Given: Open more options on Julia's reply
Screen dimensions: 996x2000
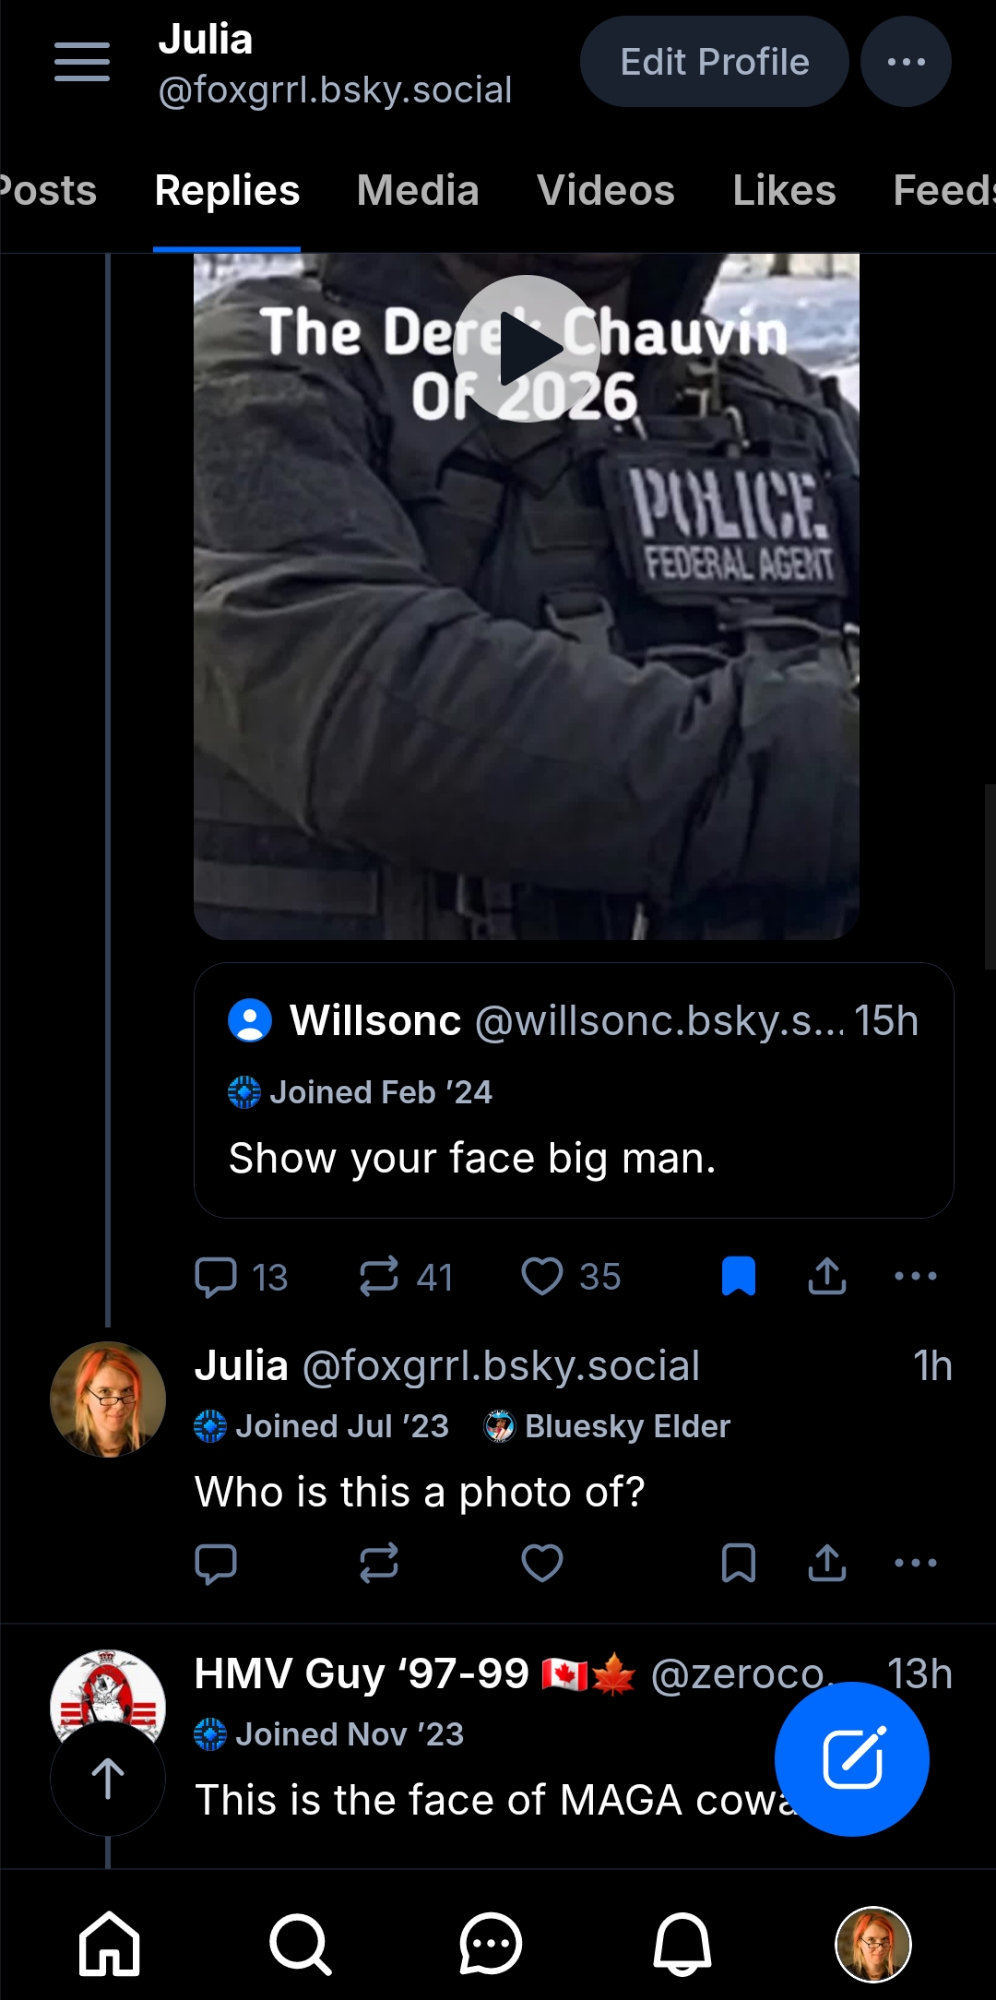Looking at the screenshot, I should (915, 1563).
